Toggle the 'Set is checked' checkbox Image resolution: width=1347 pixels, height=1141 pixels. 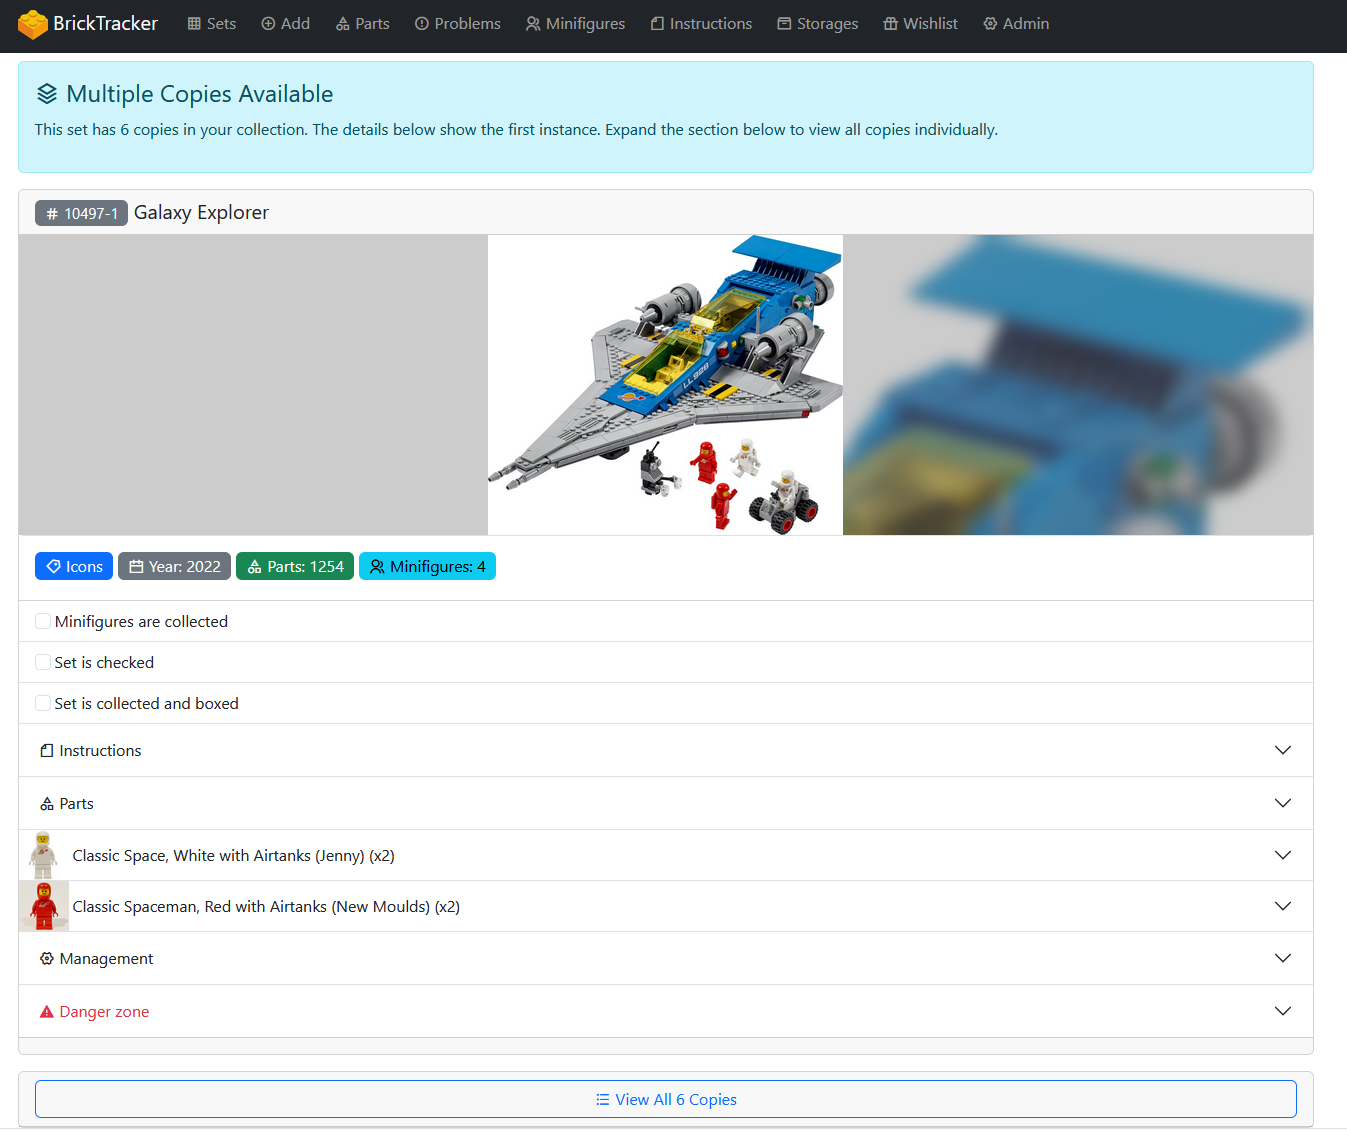43,662
